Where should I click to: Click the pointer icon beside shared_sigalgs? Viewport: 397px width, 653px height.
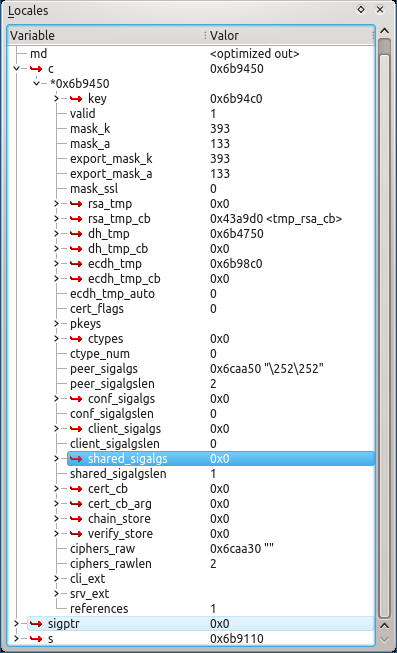76,459
